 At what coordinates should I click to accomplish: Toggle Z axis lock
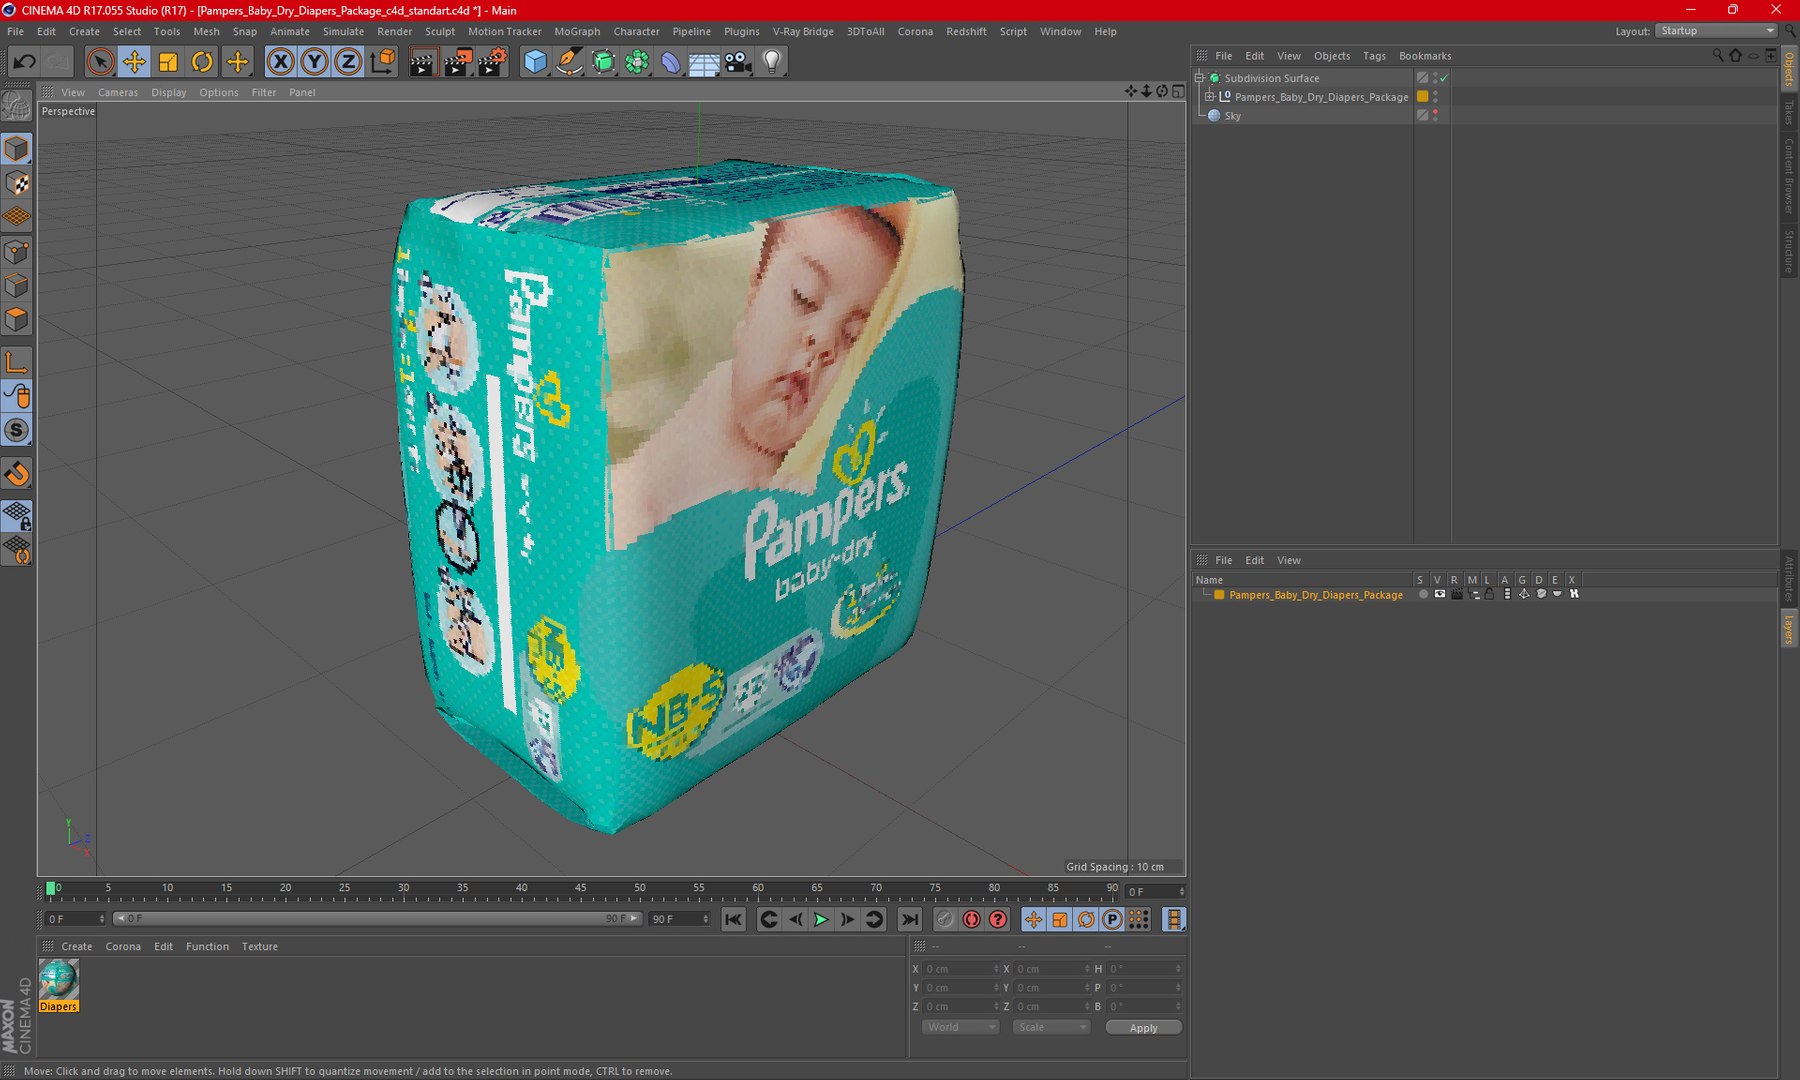point(348,62)
